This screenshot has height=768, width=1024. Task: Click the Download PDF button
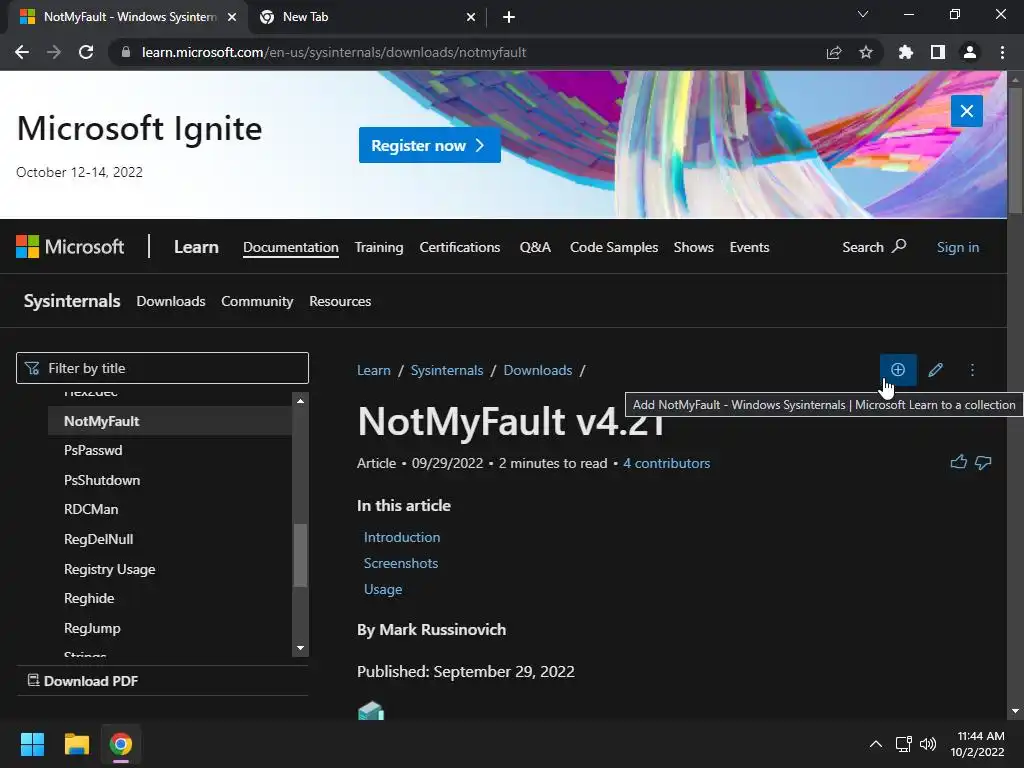click(83, 680)
